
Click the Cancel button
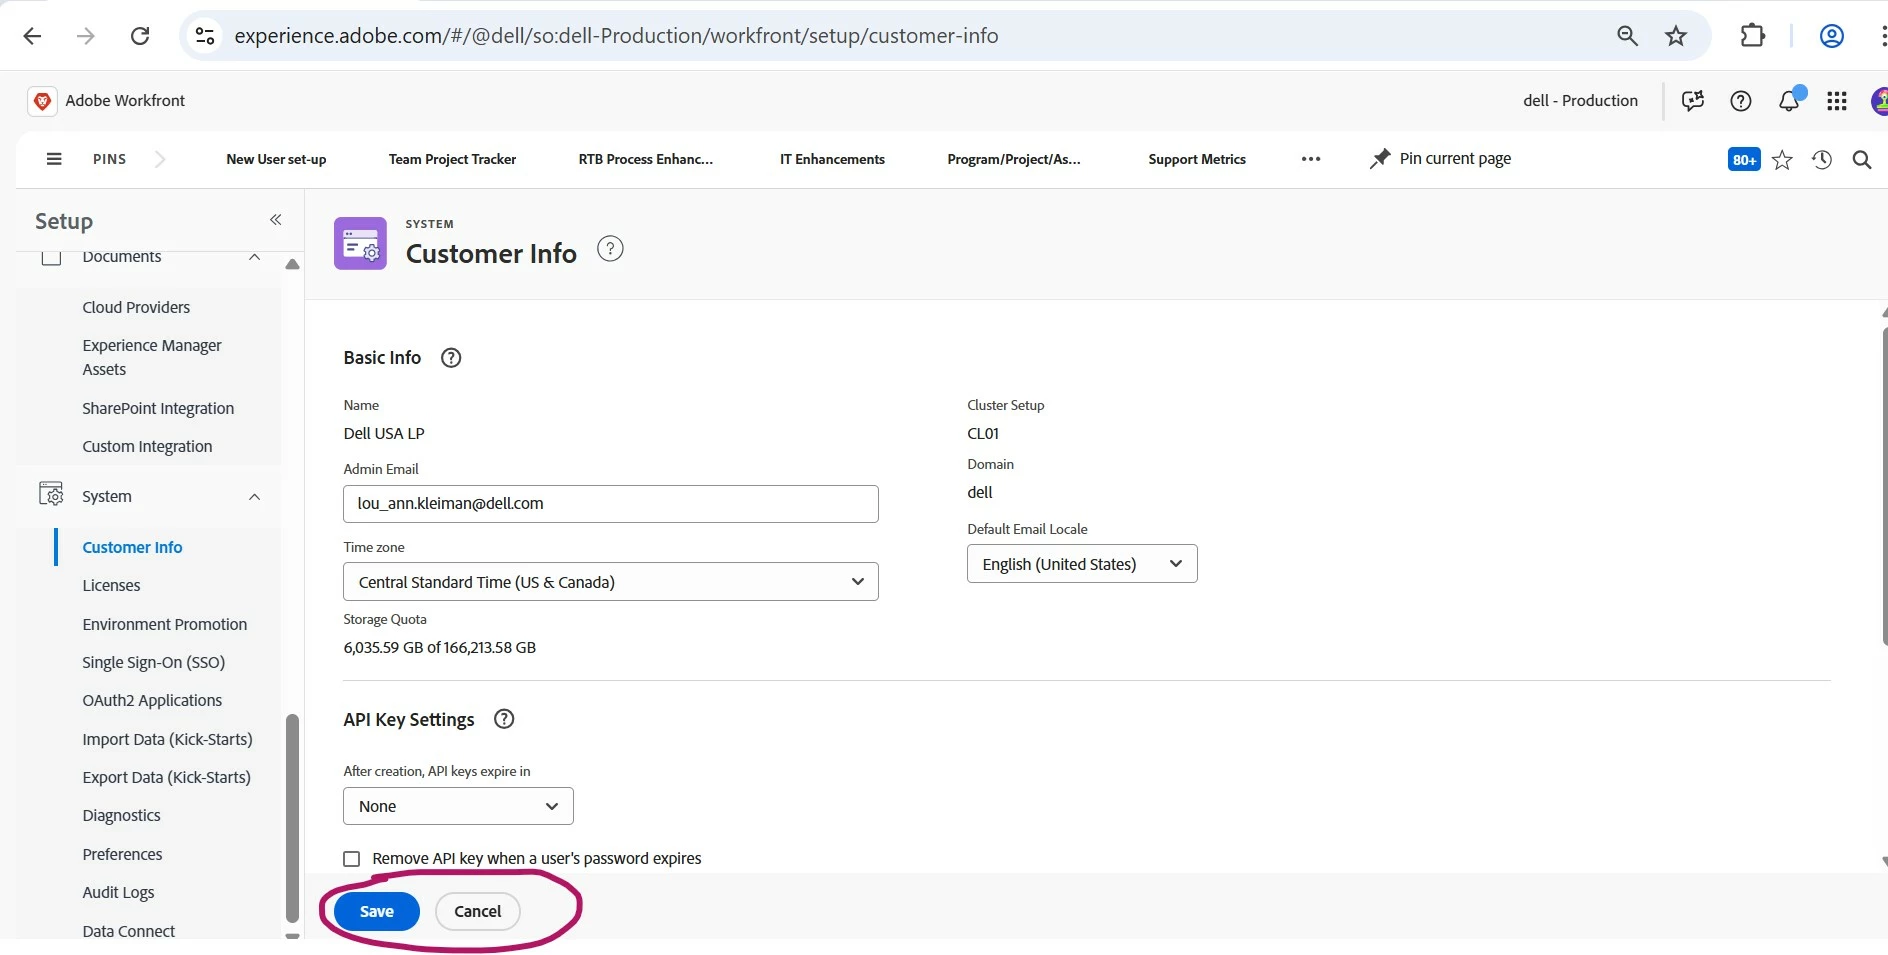coord(478,911)
